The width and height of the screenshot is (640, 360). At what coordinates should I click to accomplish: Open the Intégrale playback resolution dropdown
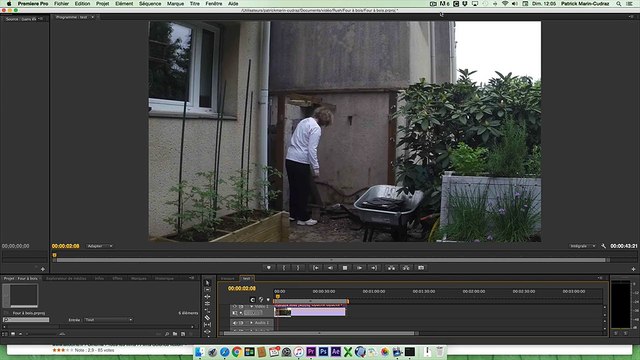582,246
